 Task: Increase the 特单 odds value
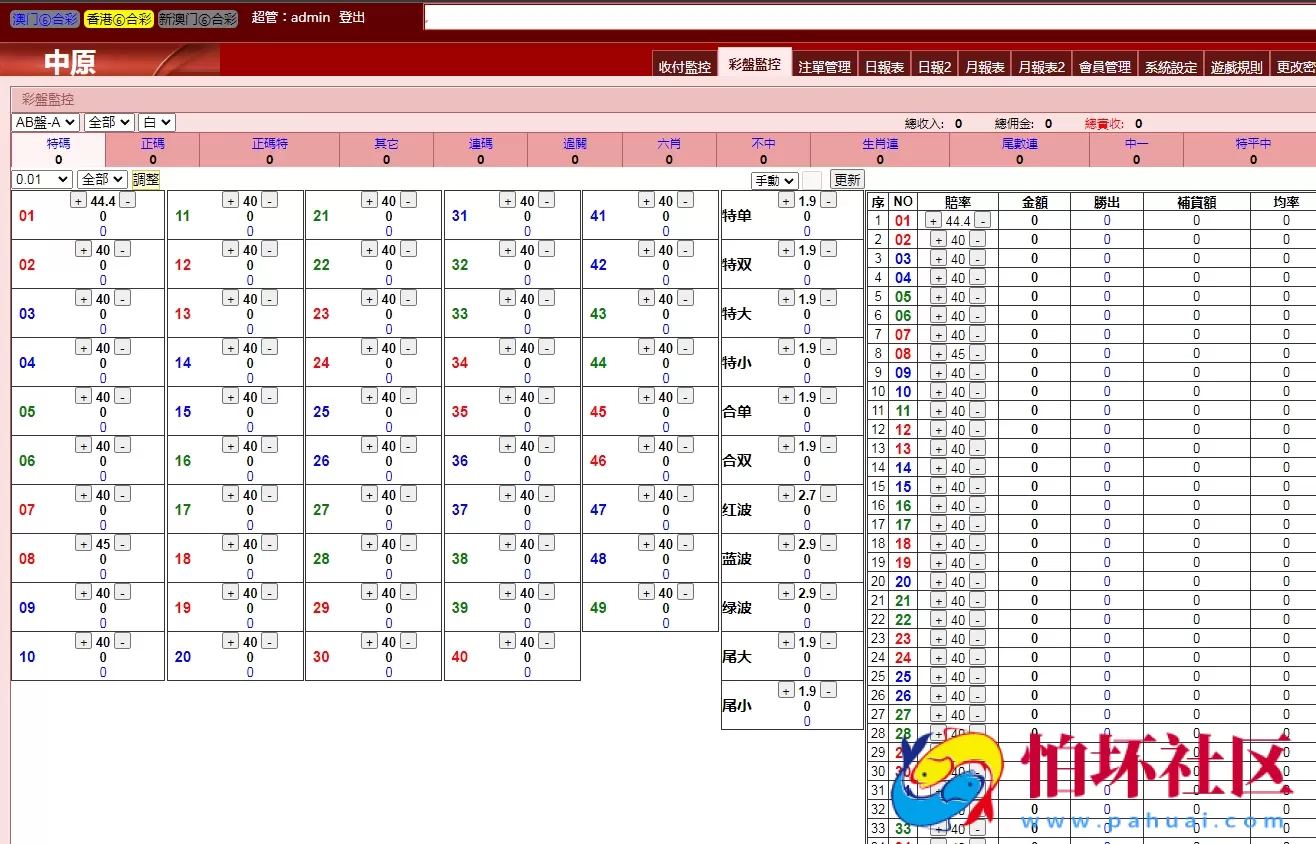point(785,200)
